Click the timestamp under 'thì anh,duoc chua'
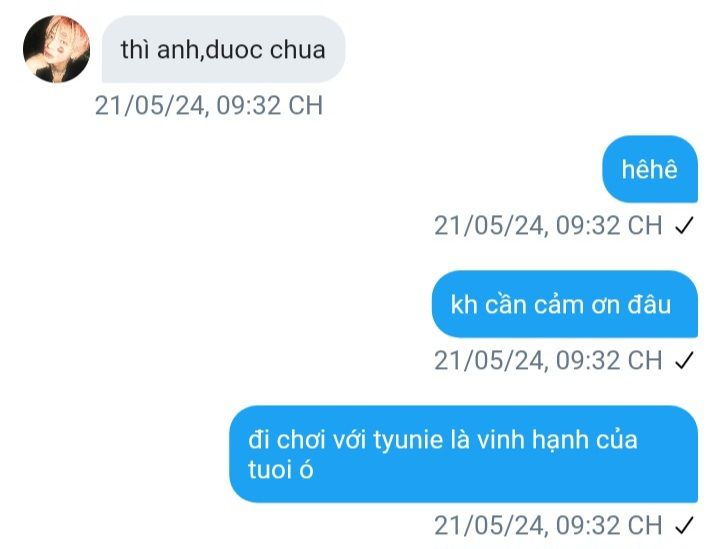Viewport: 720px width, 549px height. pyautogui.click(x=209, y=105)
